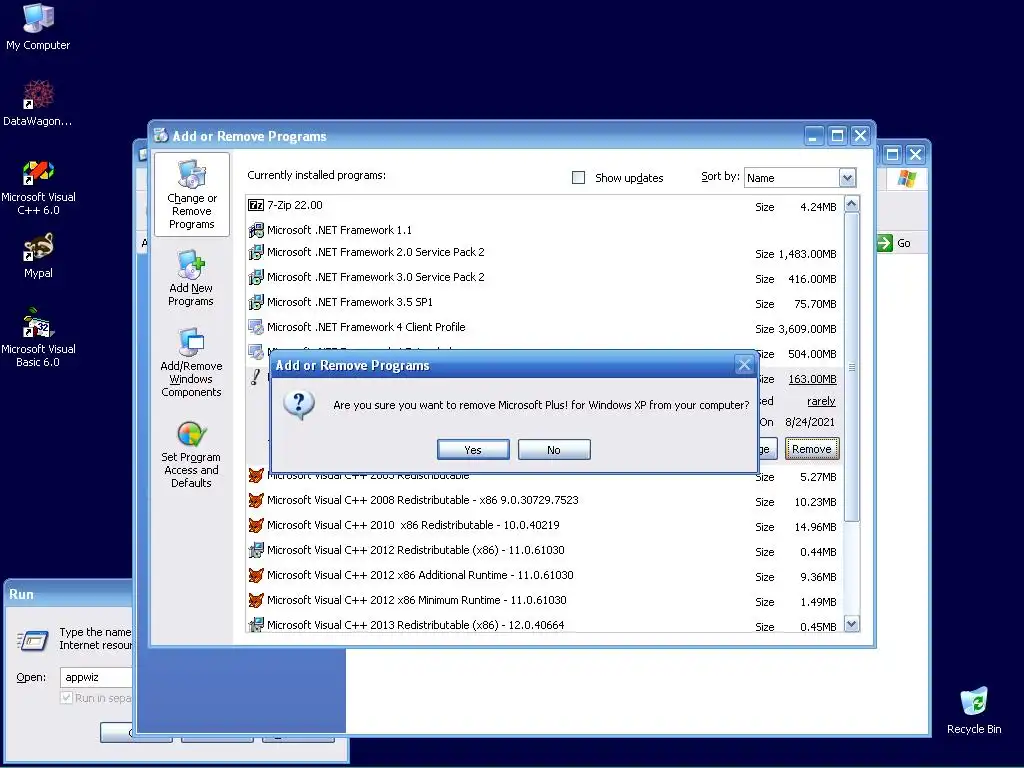Screen dimensions: 1024x768
Task: Click Open field containing appwiz in Run
Action: coord(97,677)
